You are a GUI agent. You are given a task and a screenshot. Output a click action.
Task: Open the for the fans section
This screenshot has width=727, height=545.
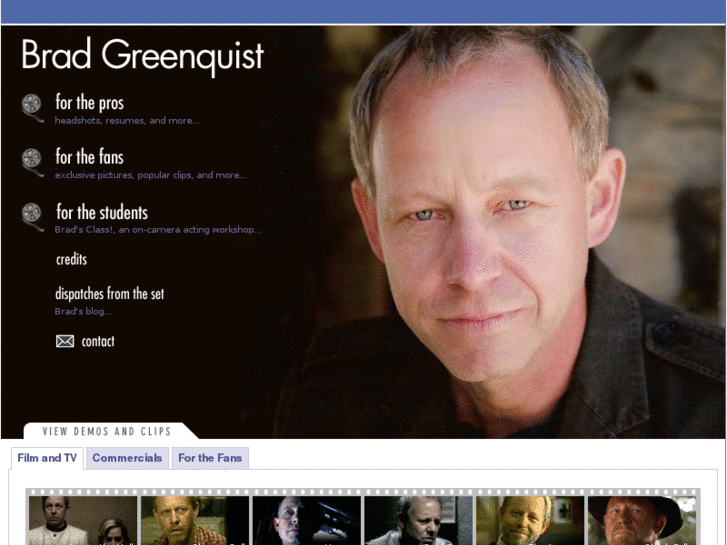pyautogui.click(x=89, y=157)
